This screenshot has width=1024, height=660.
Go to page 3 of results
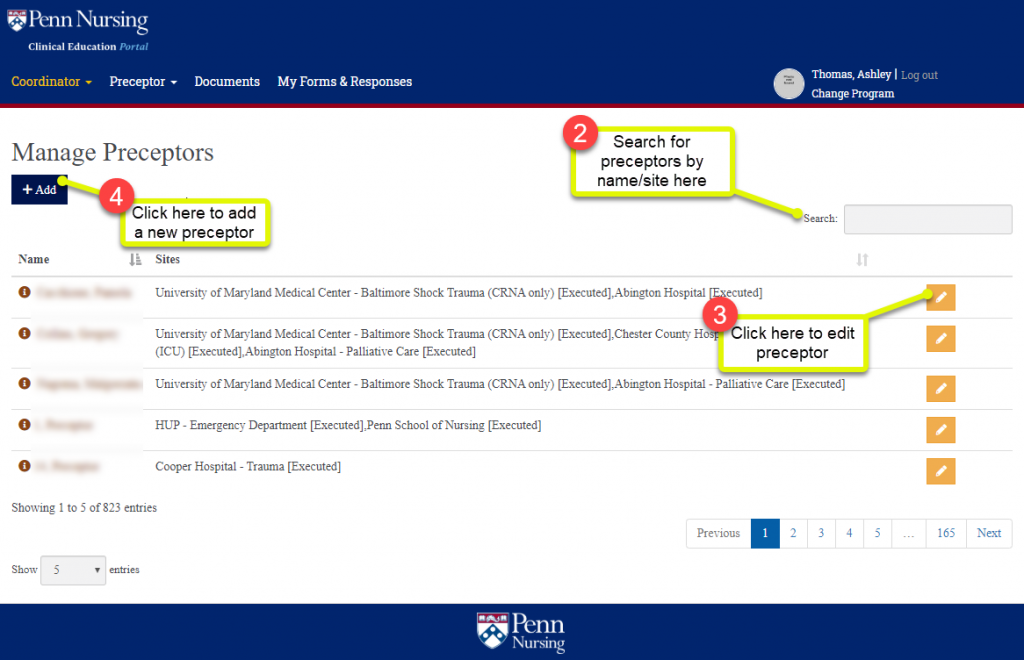coord(821,533)
